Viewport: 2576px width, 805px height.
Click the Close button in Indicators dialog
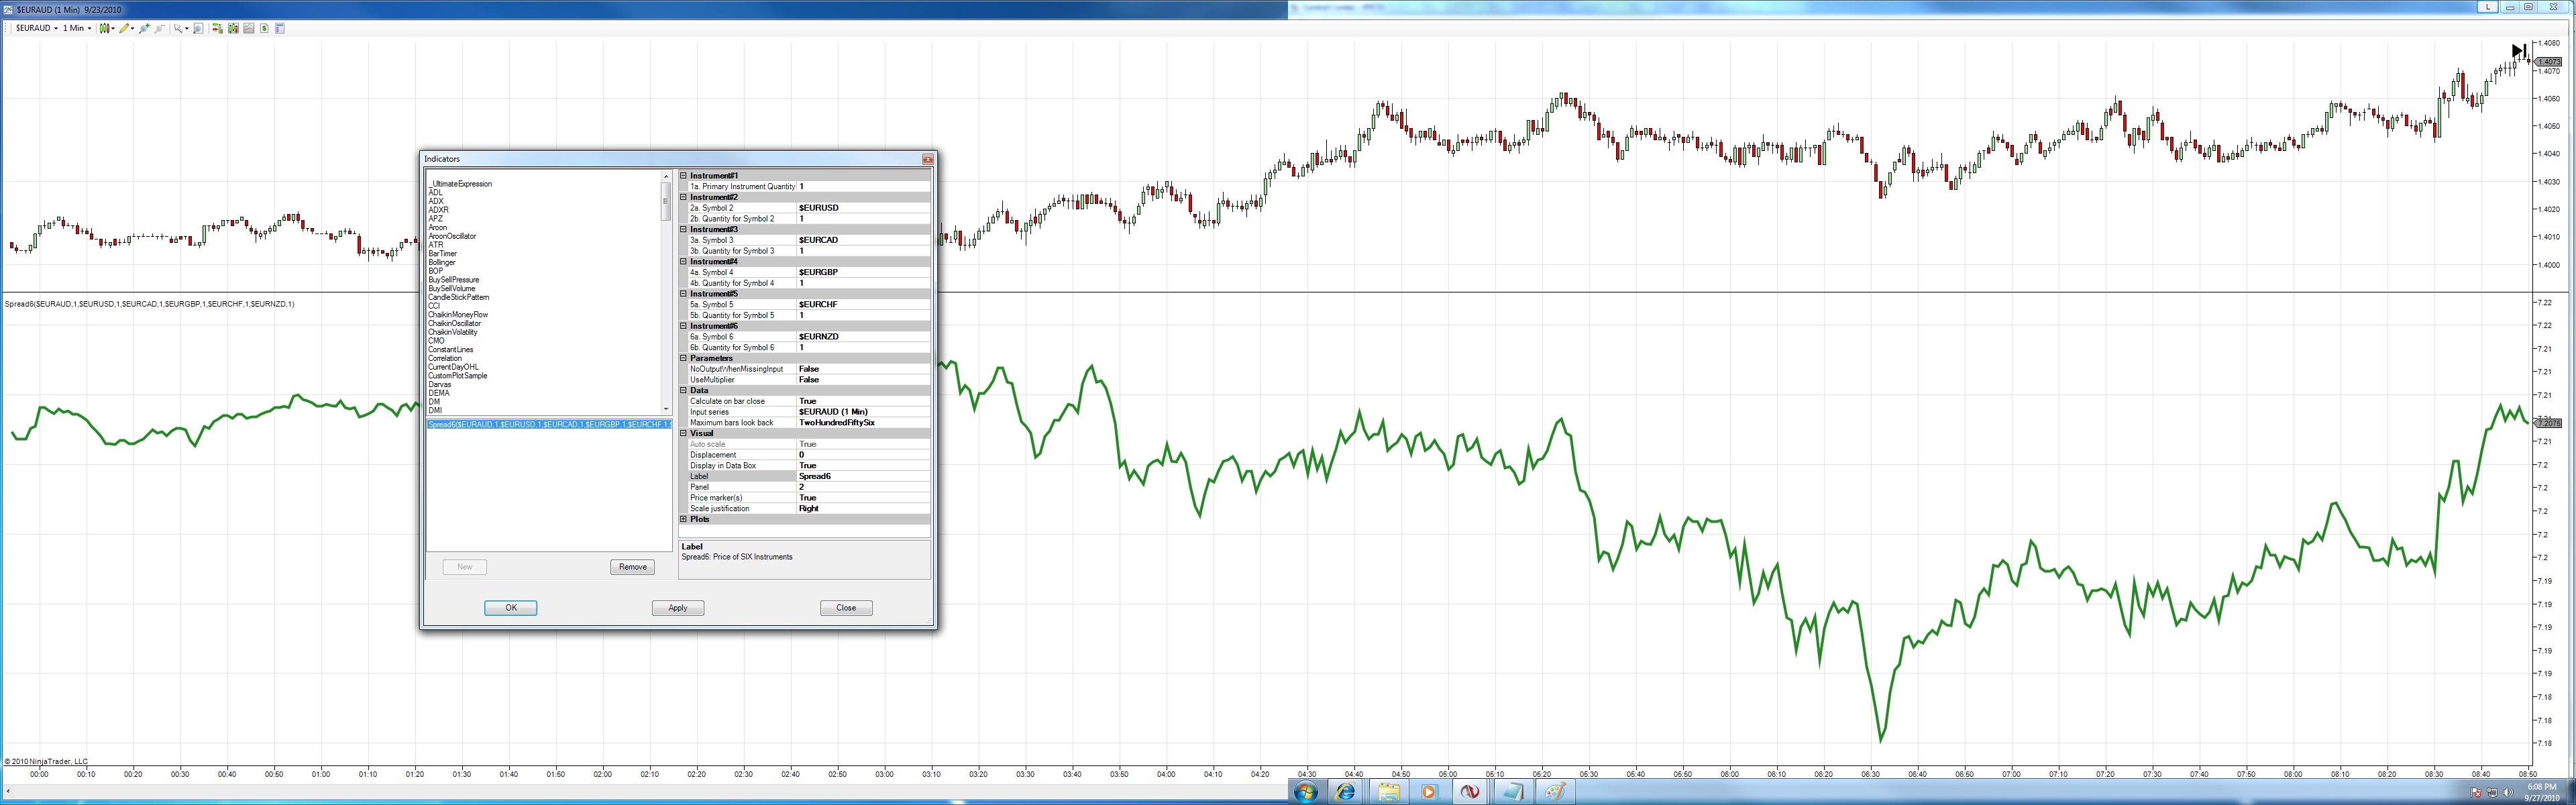pyautogui.click(x=846, y=608)
